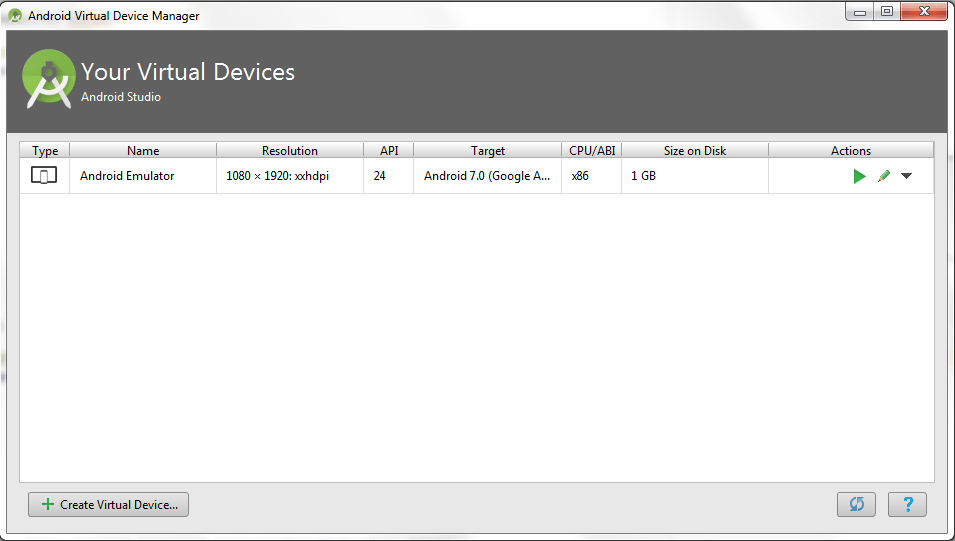This screenshot has width=955, height=541.
Task: Open the actions dropdown arrow for Android Emulator
Action: pyautogui.click(x=906, y=176)
